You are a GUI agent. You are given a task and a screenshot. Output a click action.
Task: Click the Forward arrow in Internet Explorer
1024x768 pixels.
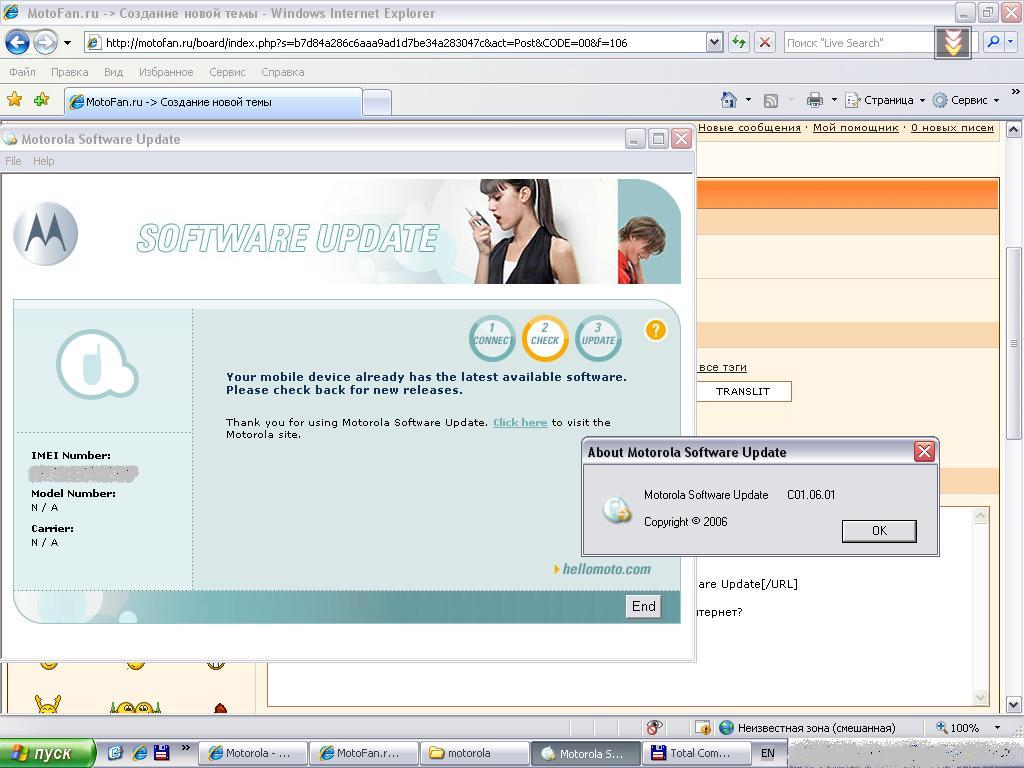pyautogui.click(x=45, y=43)
